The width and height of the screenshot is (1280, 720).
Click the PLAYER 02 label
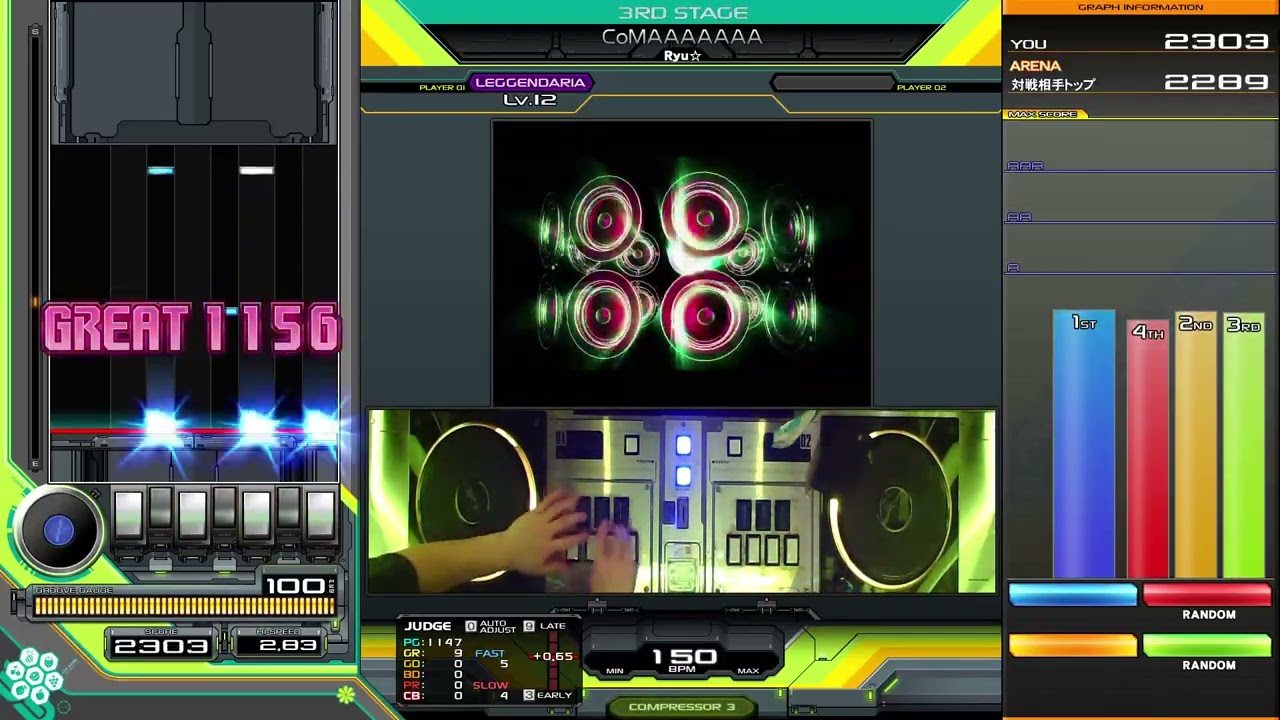921,88
